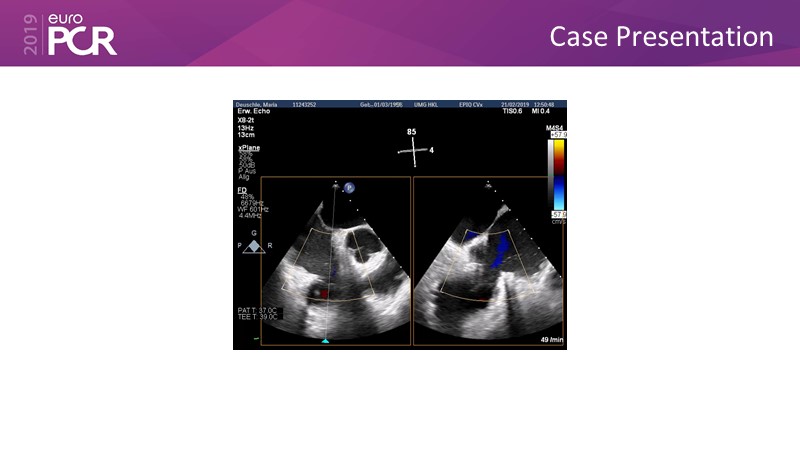
Task: Select the right echo view panel
Action: coord(489,261)
